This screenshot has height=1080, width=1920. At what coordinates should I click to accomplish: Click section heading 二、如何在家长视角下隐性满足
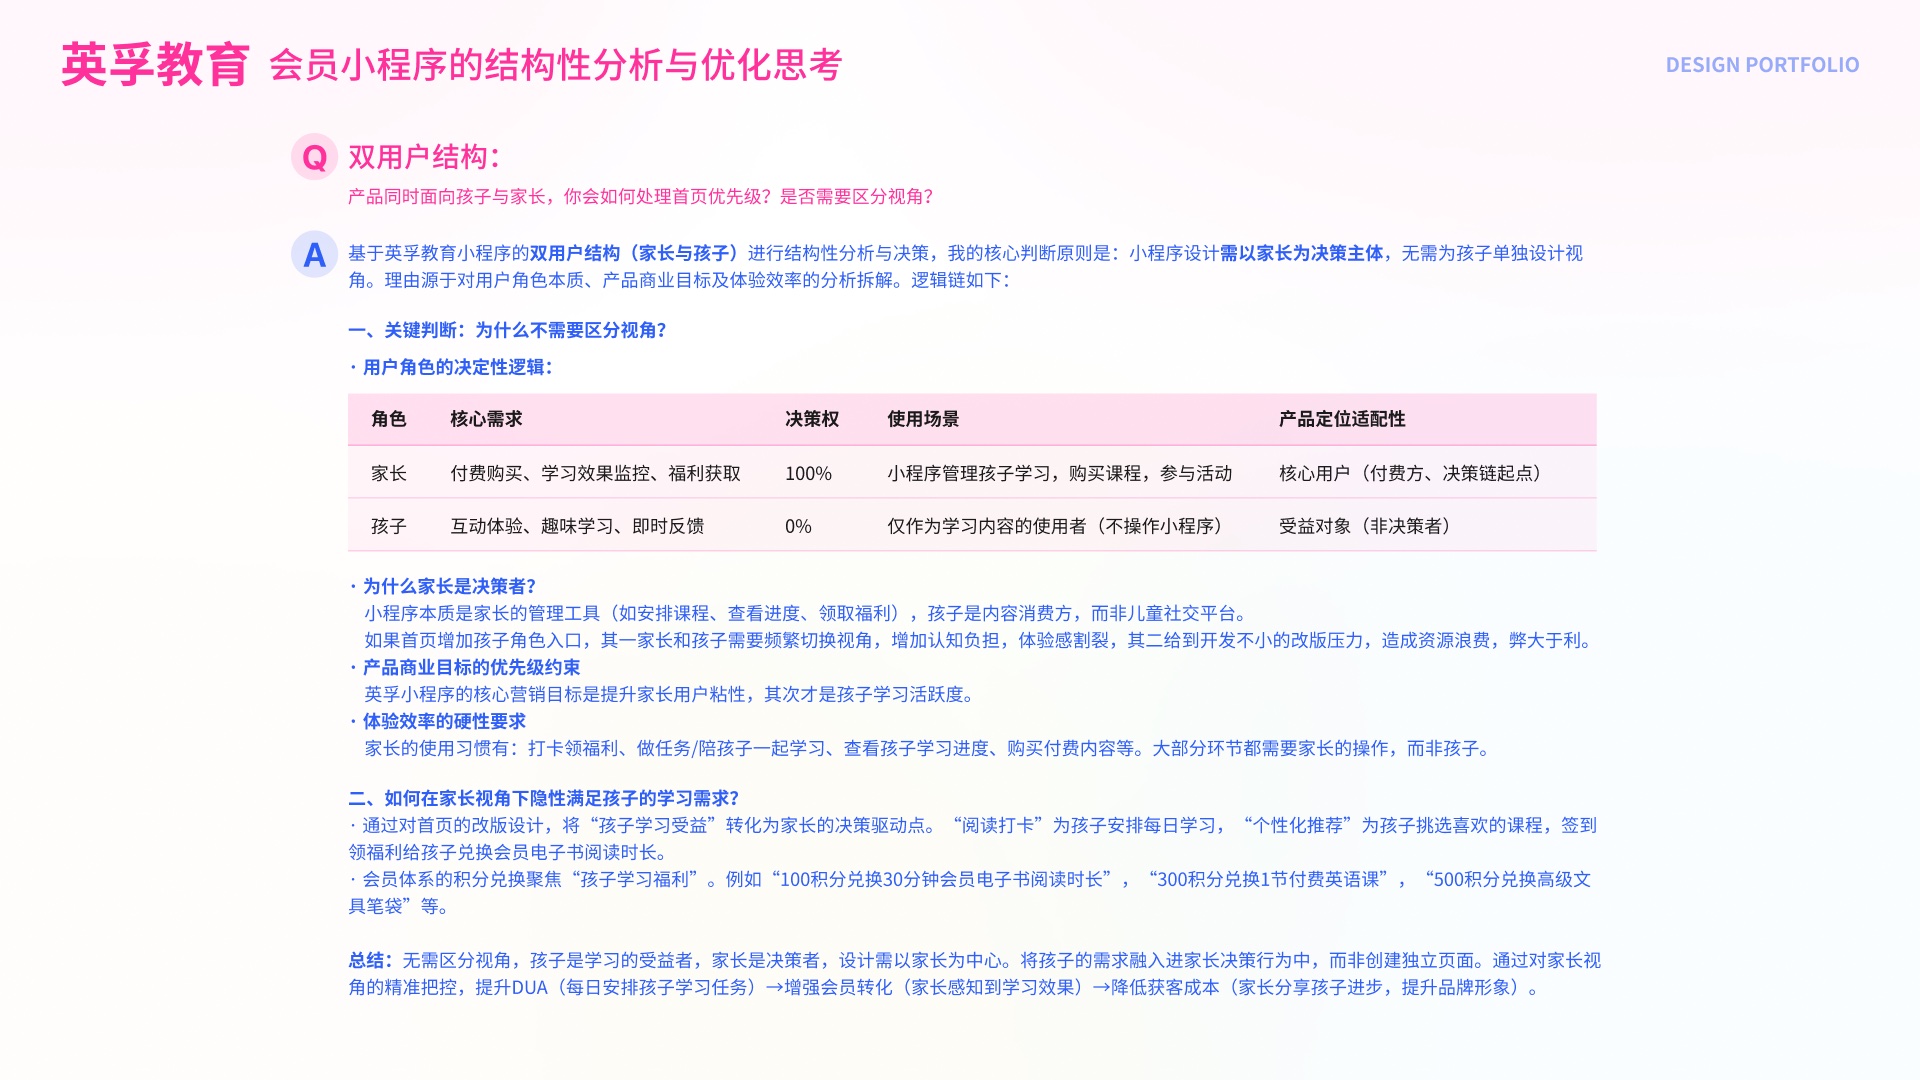[x=544, y=798]
